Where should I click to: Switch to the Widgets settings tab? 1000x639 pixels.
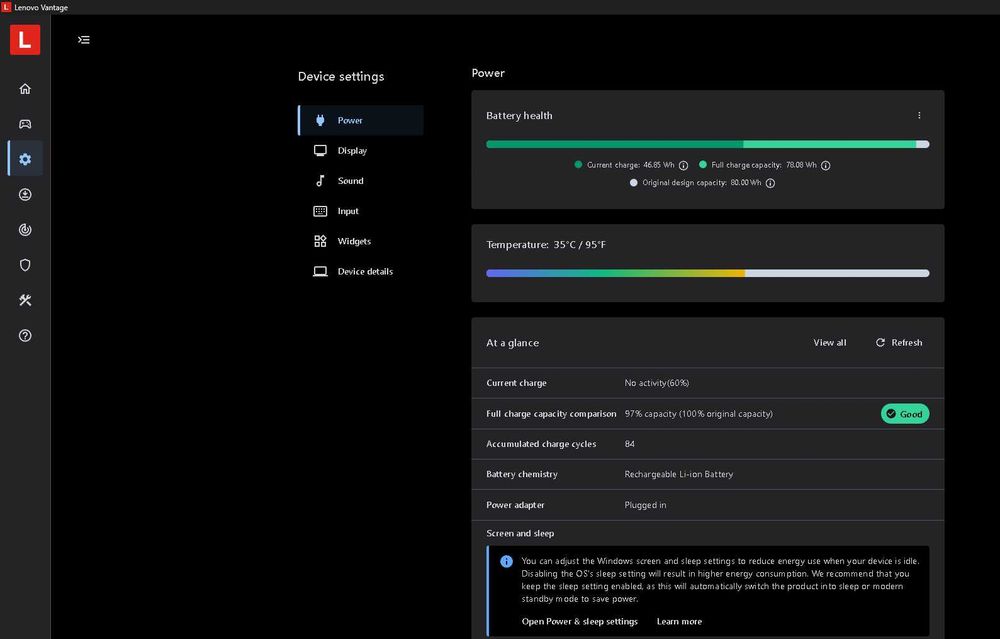tap(361, 241)
